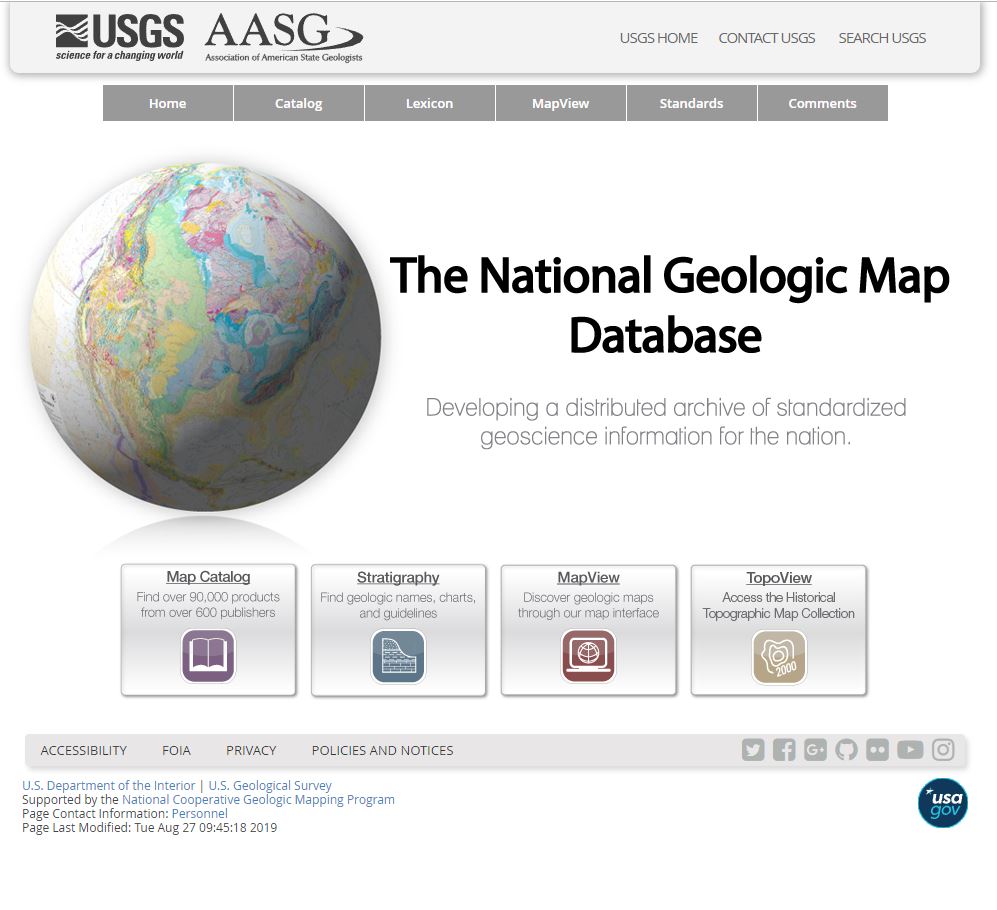Click the purple Map Catalog book icon
Image resolution: width=997 pixels, height=910 pixels.
point(208,656)
